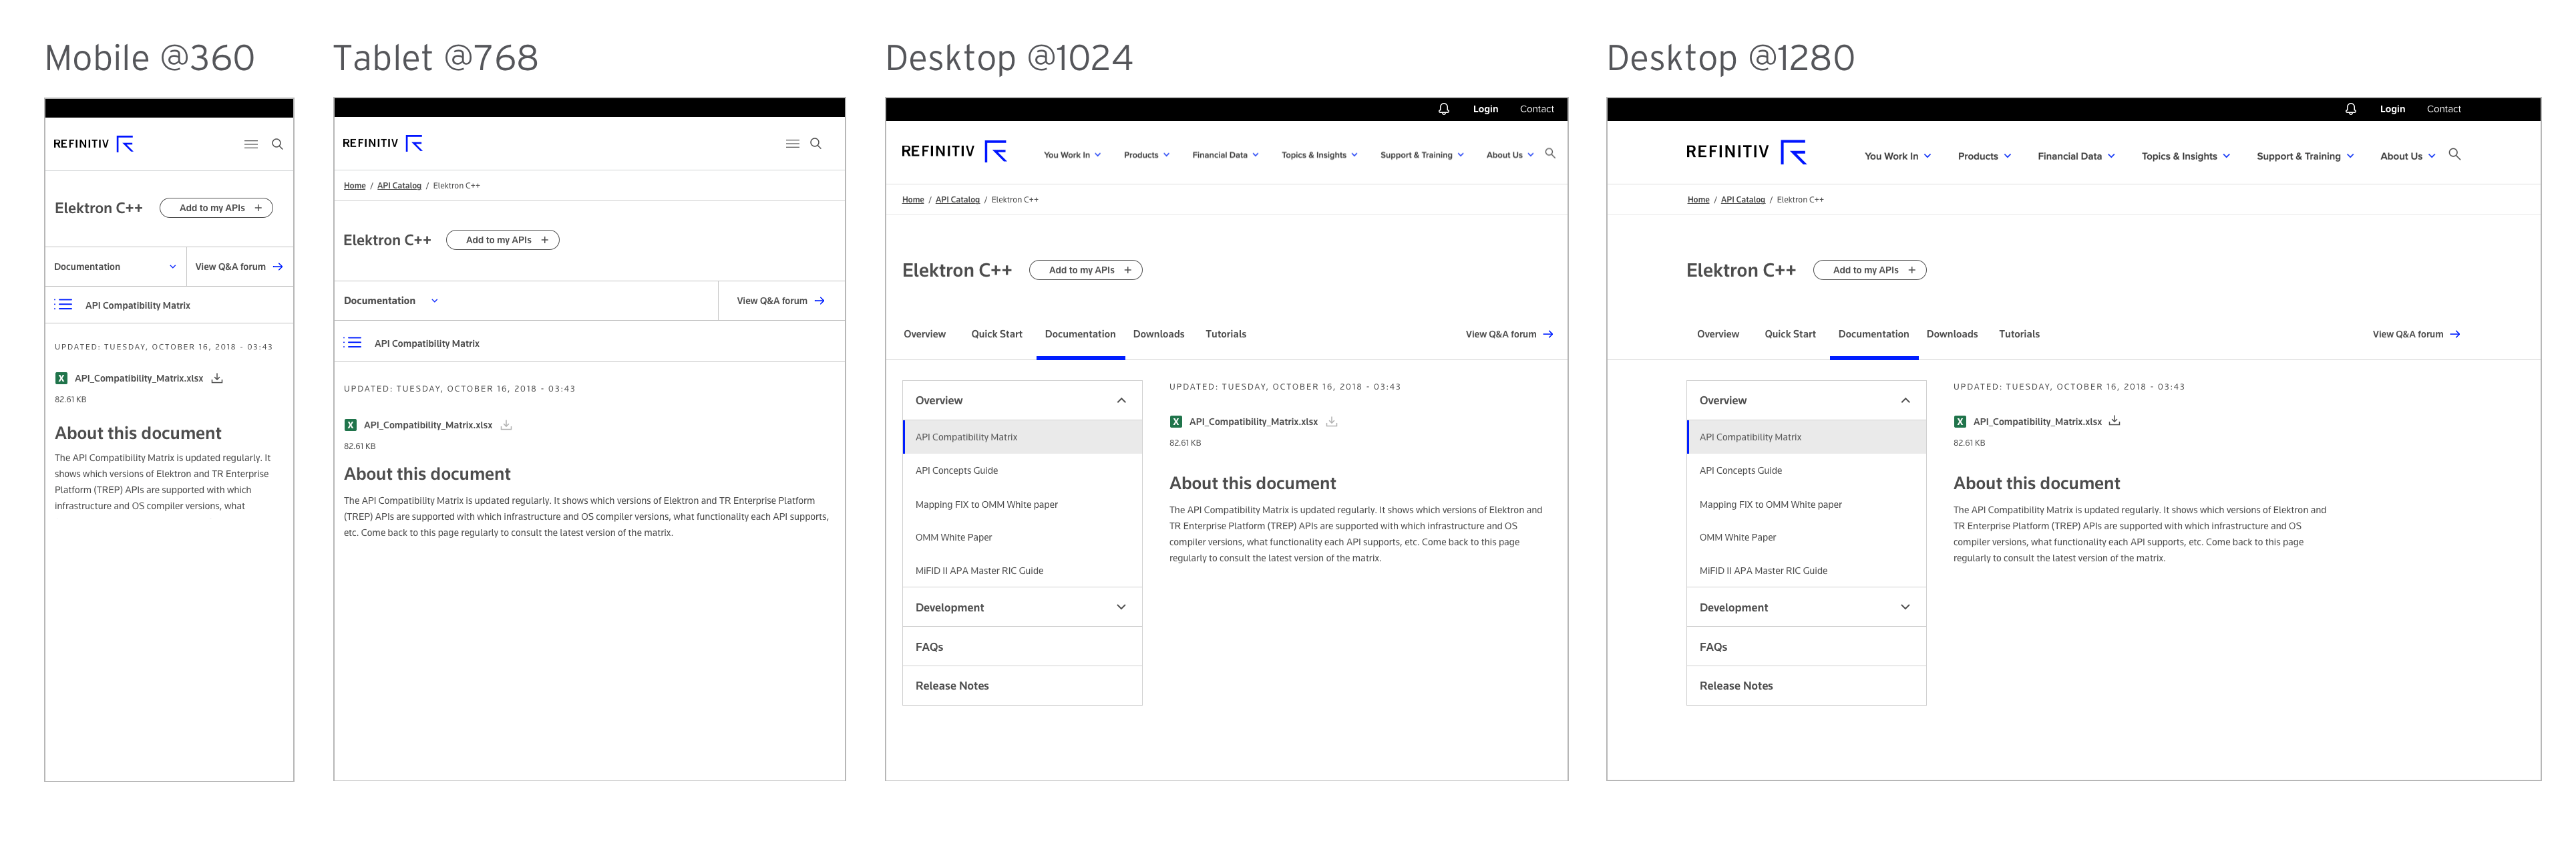Click the Excel file icon next to API_Compatibility_Matrix.xlsx
Viewport: 2576px width, 864px height.
[x=1176, y=421]
